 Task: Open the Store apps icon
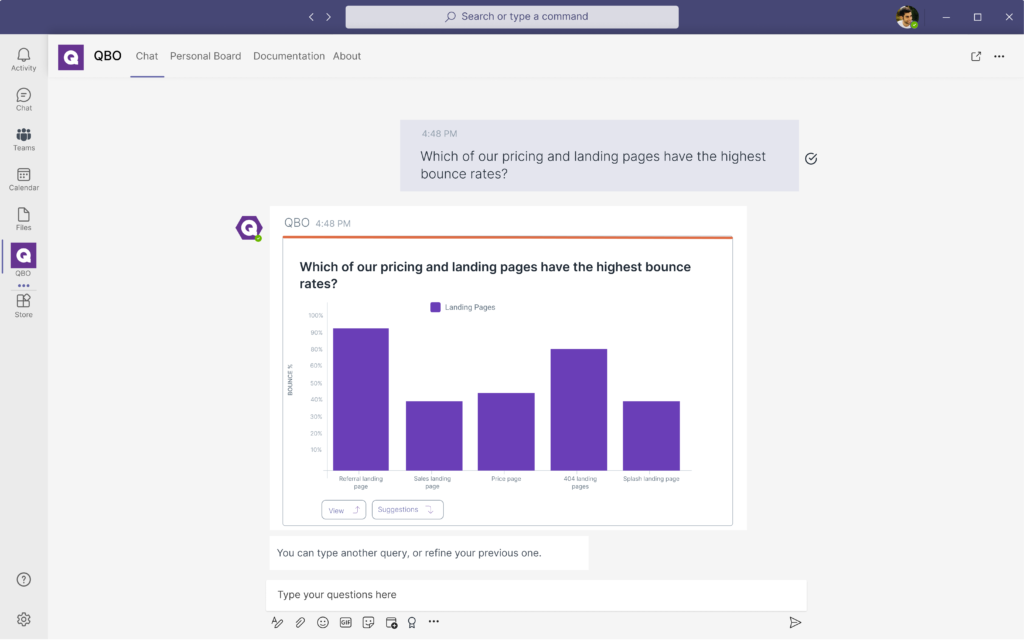click(23, 305)
